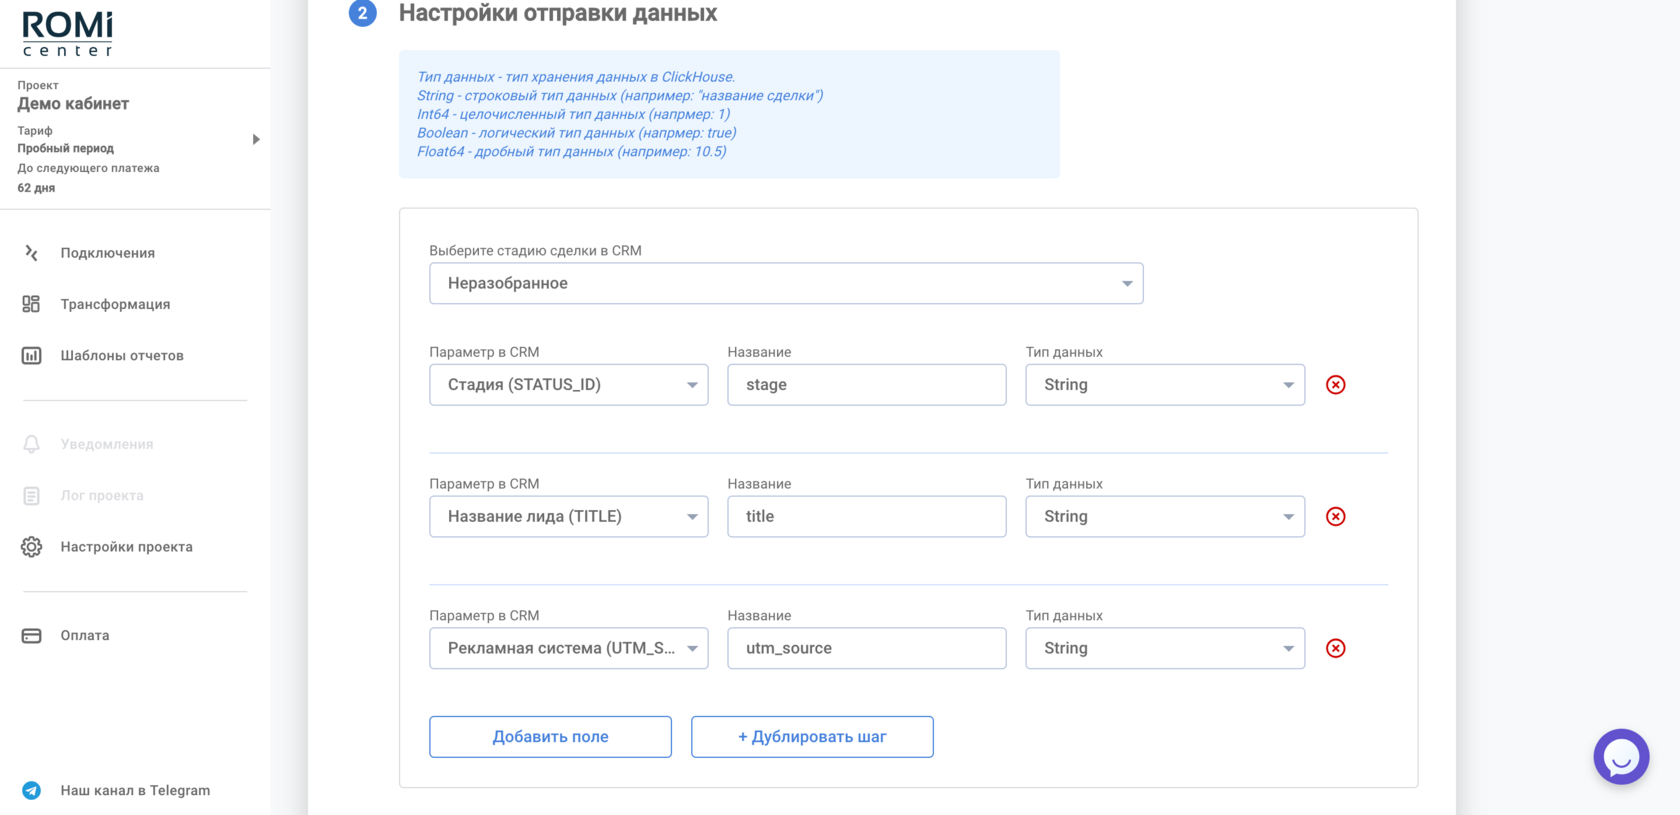The image size is (1680, 815).
Task: Click the Telegram channel icon
Action: (x=31, y=790)
